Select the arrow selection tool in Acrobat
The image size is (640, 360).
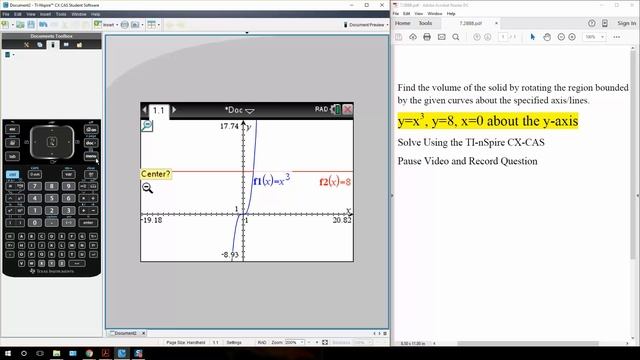coord(532,37)
